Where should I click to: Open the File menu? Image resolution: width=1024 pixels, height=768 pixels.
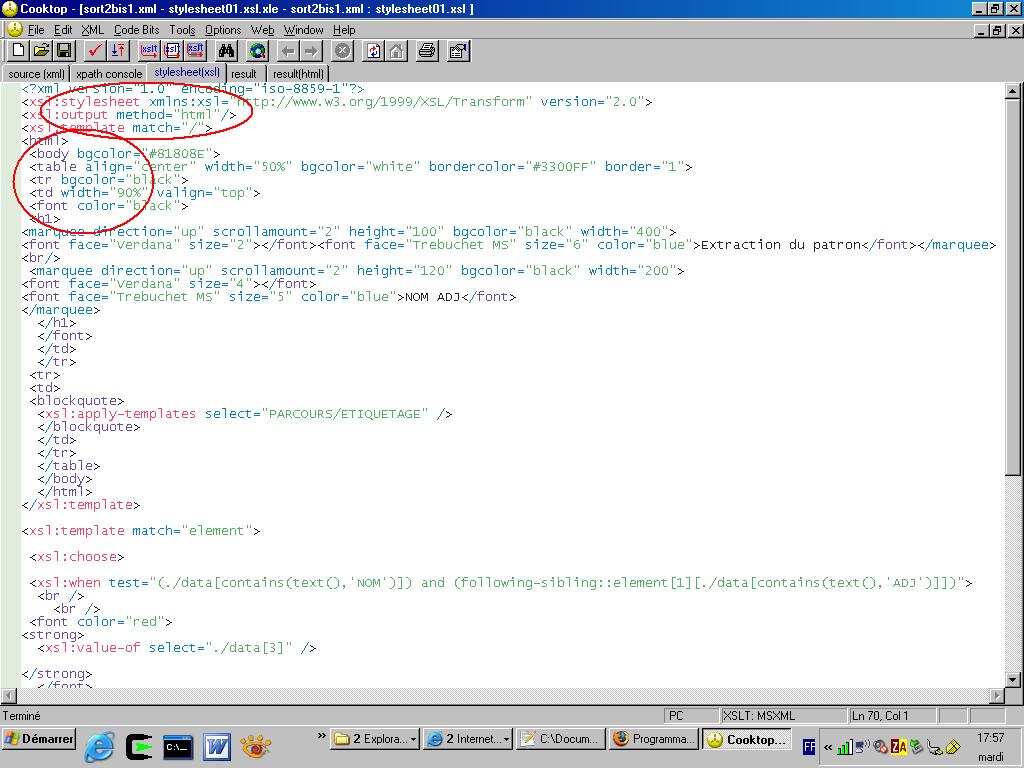pyautogui.click(x=36, y=30)
